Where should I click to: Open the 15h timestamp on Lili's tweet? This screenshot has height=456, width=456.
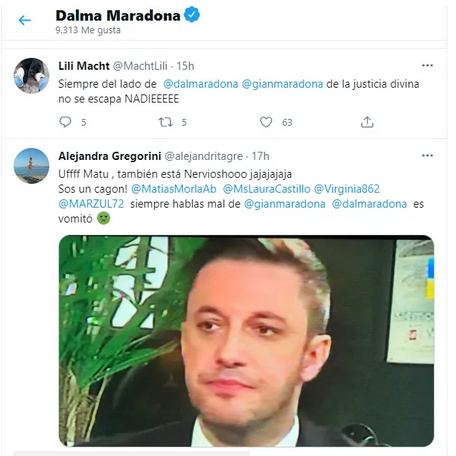(185, 66)
